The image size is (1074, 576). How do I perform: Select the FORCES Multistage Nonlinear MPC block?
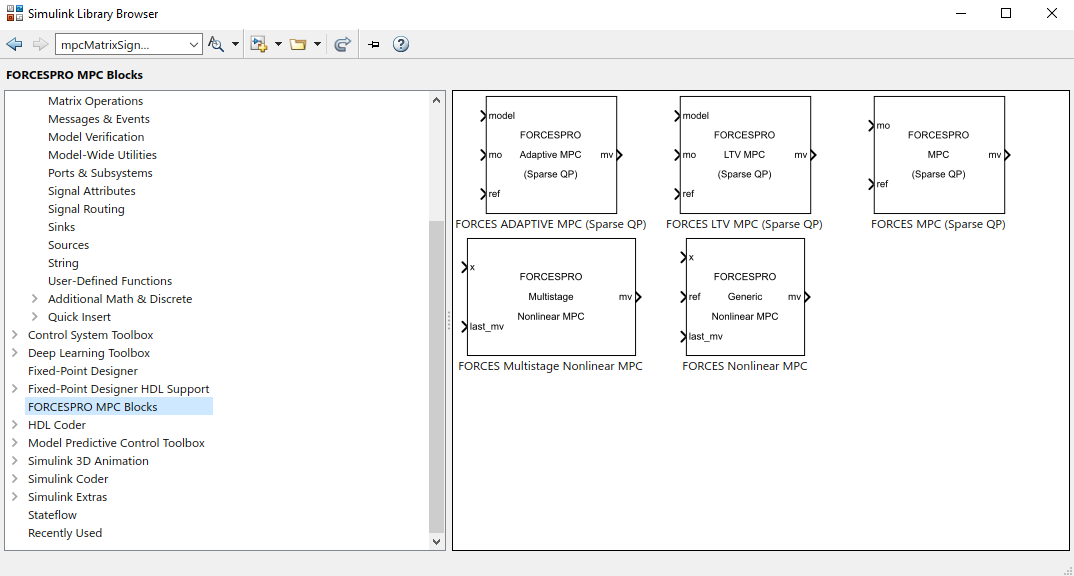(550, 297)
